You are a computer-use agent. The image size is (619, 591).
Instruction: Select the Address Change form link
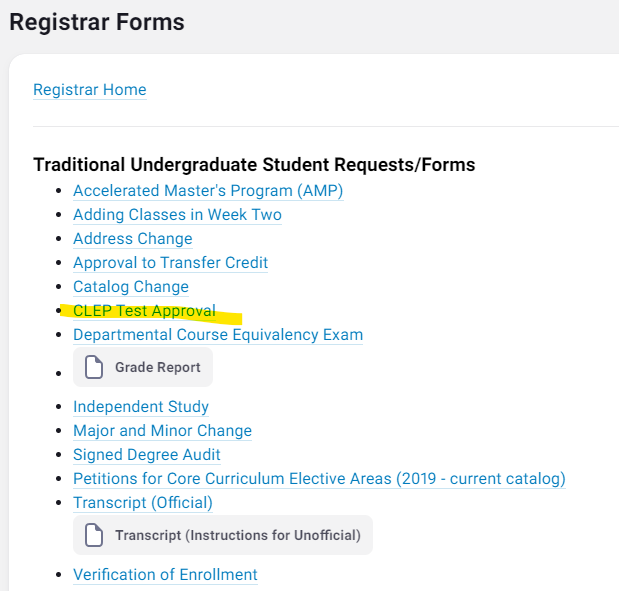tap(133, 239)
